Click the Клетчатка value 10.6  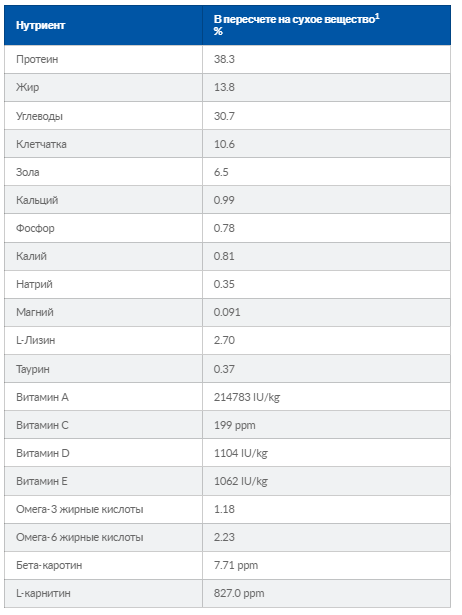(x=224, y=144)
